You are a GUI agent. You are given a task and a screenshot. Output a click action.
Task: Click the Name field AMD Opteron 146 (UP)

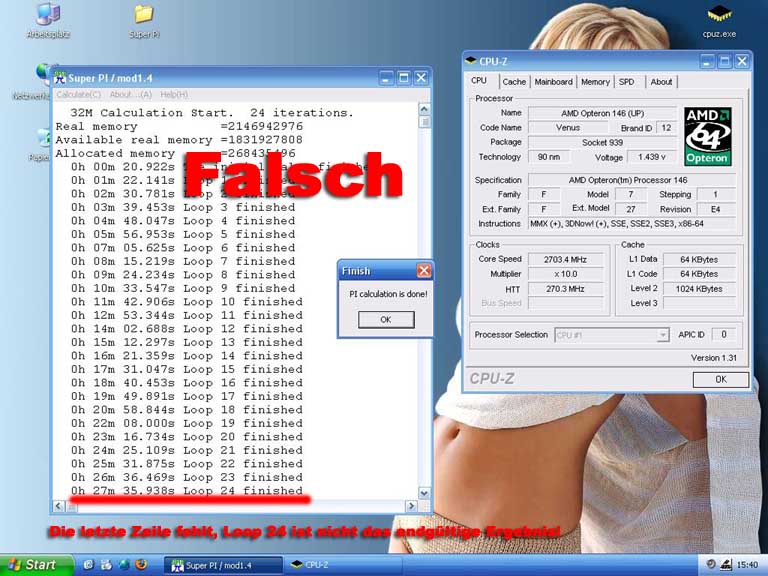coord(602,113)
